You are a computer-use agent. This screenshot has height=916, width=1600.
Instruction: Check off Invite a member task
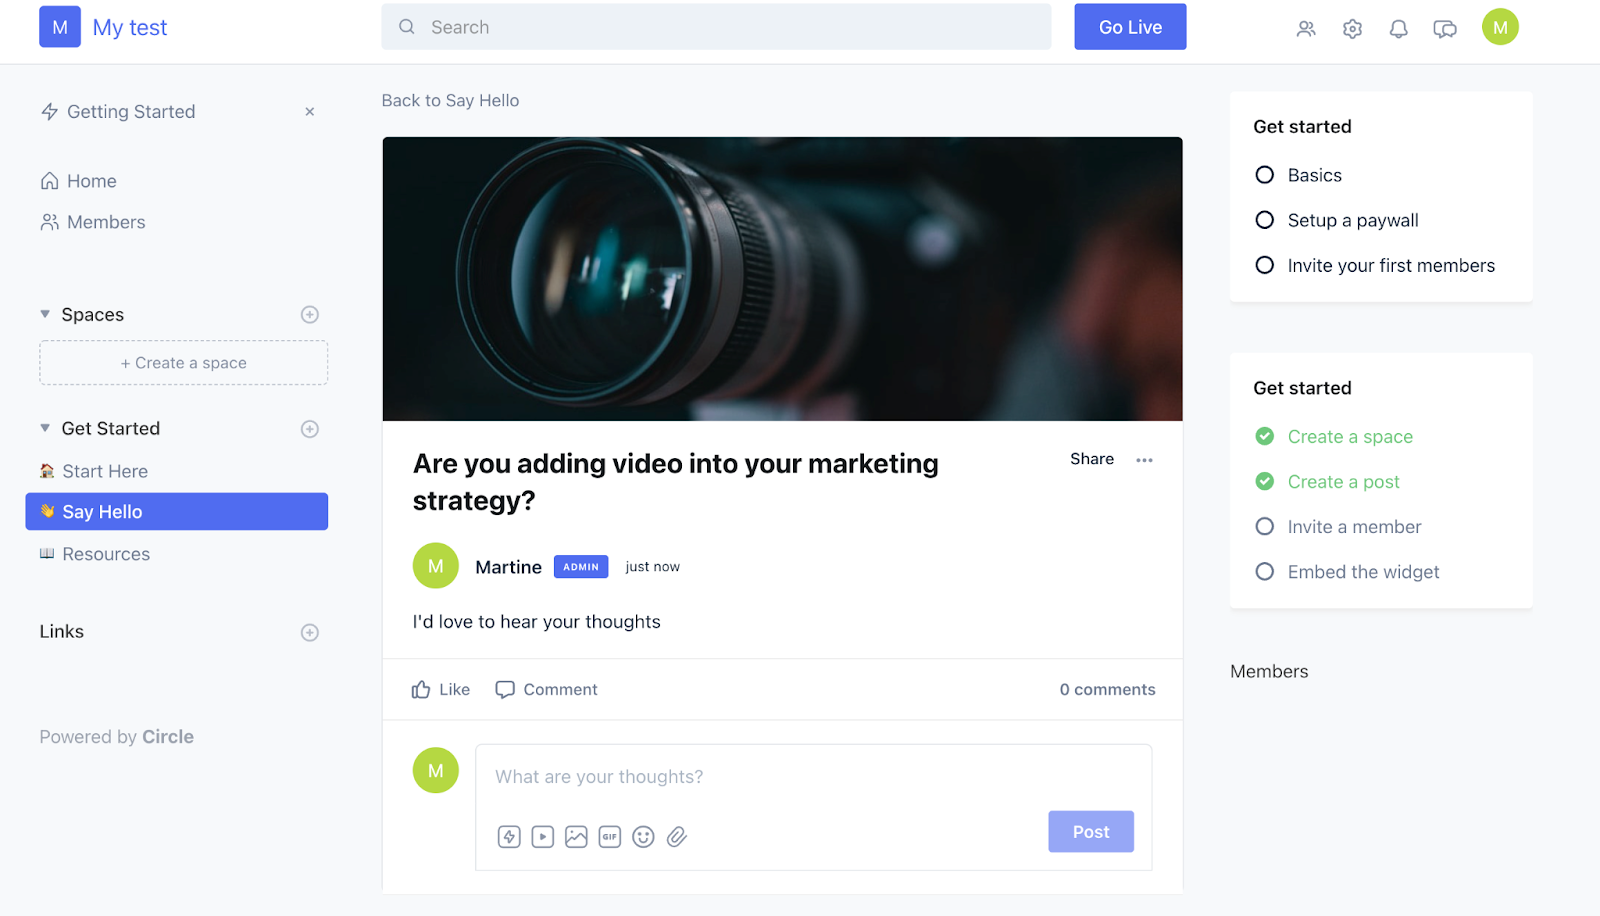coord(1264,526)
